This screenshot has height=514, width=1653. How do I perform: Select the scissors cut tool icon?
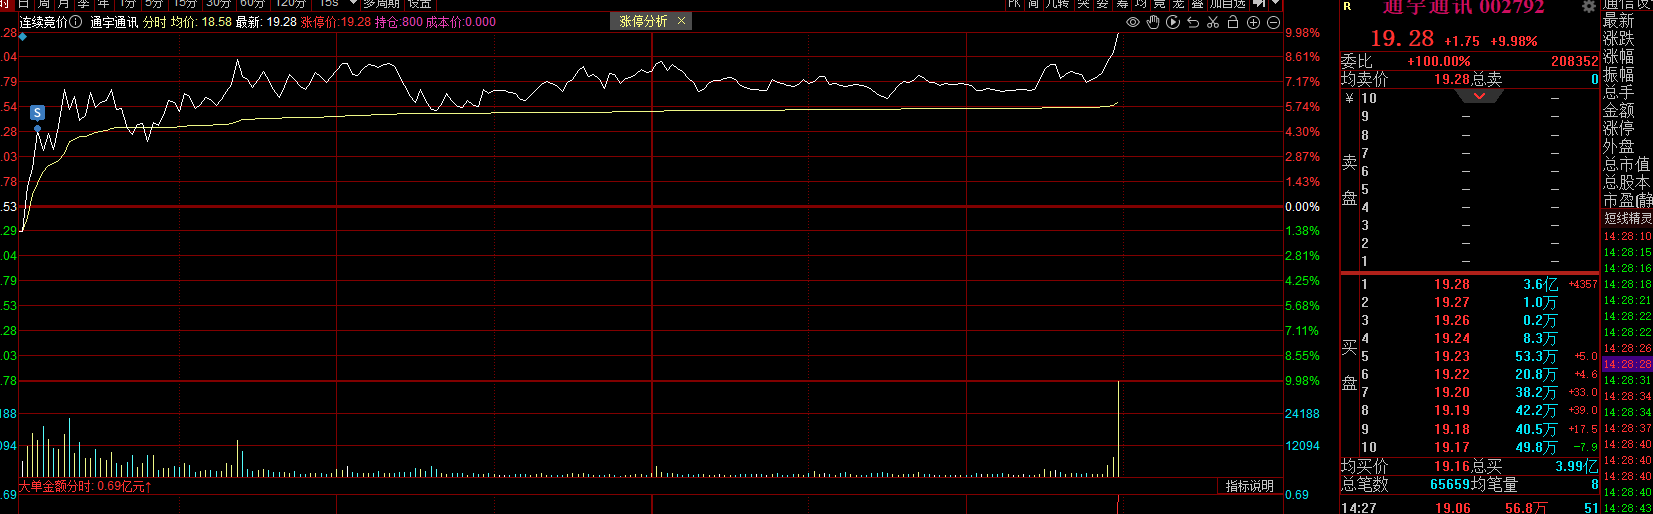pos(1213,22)
